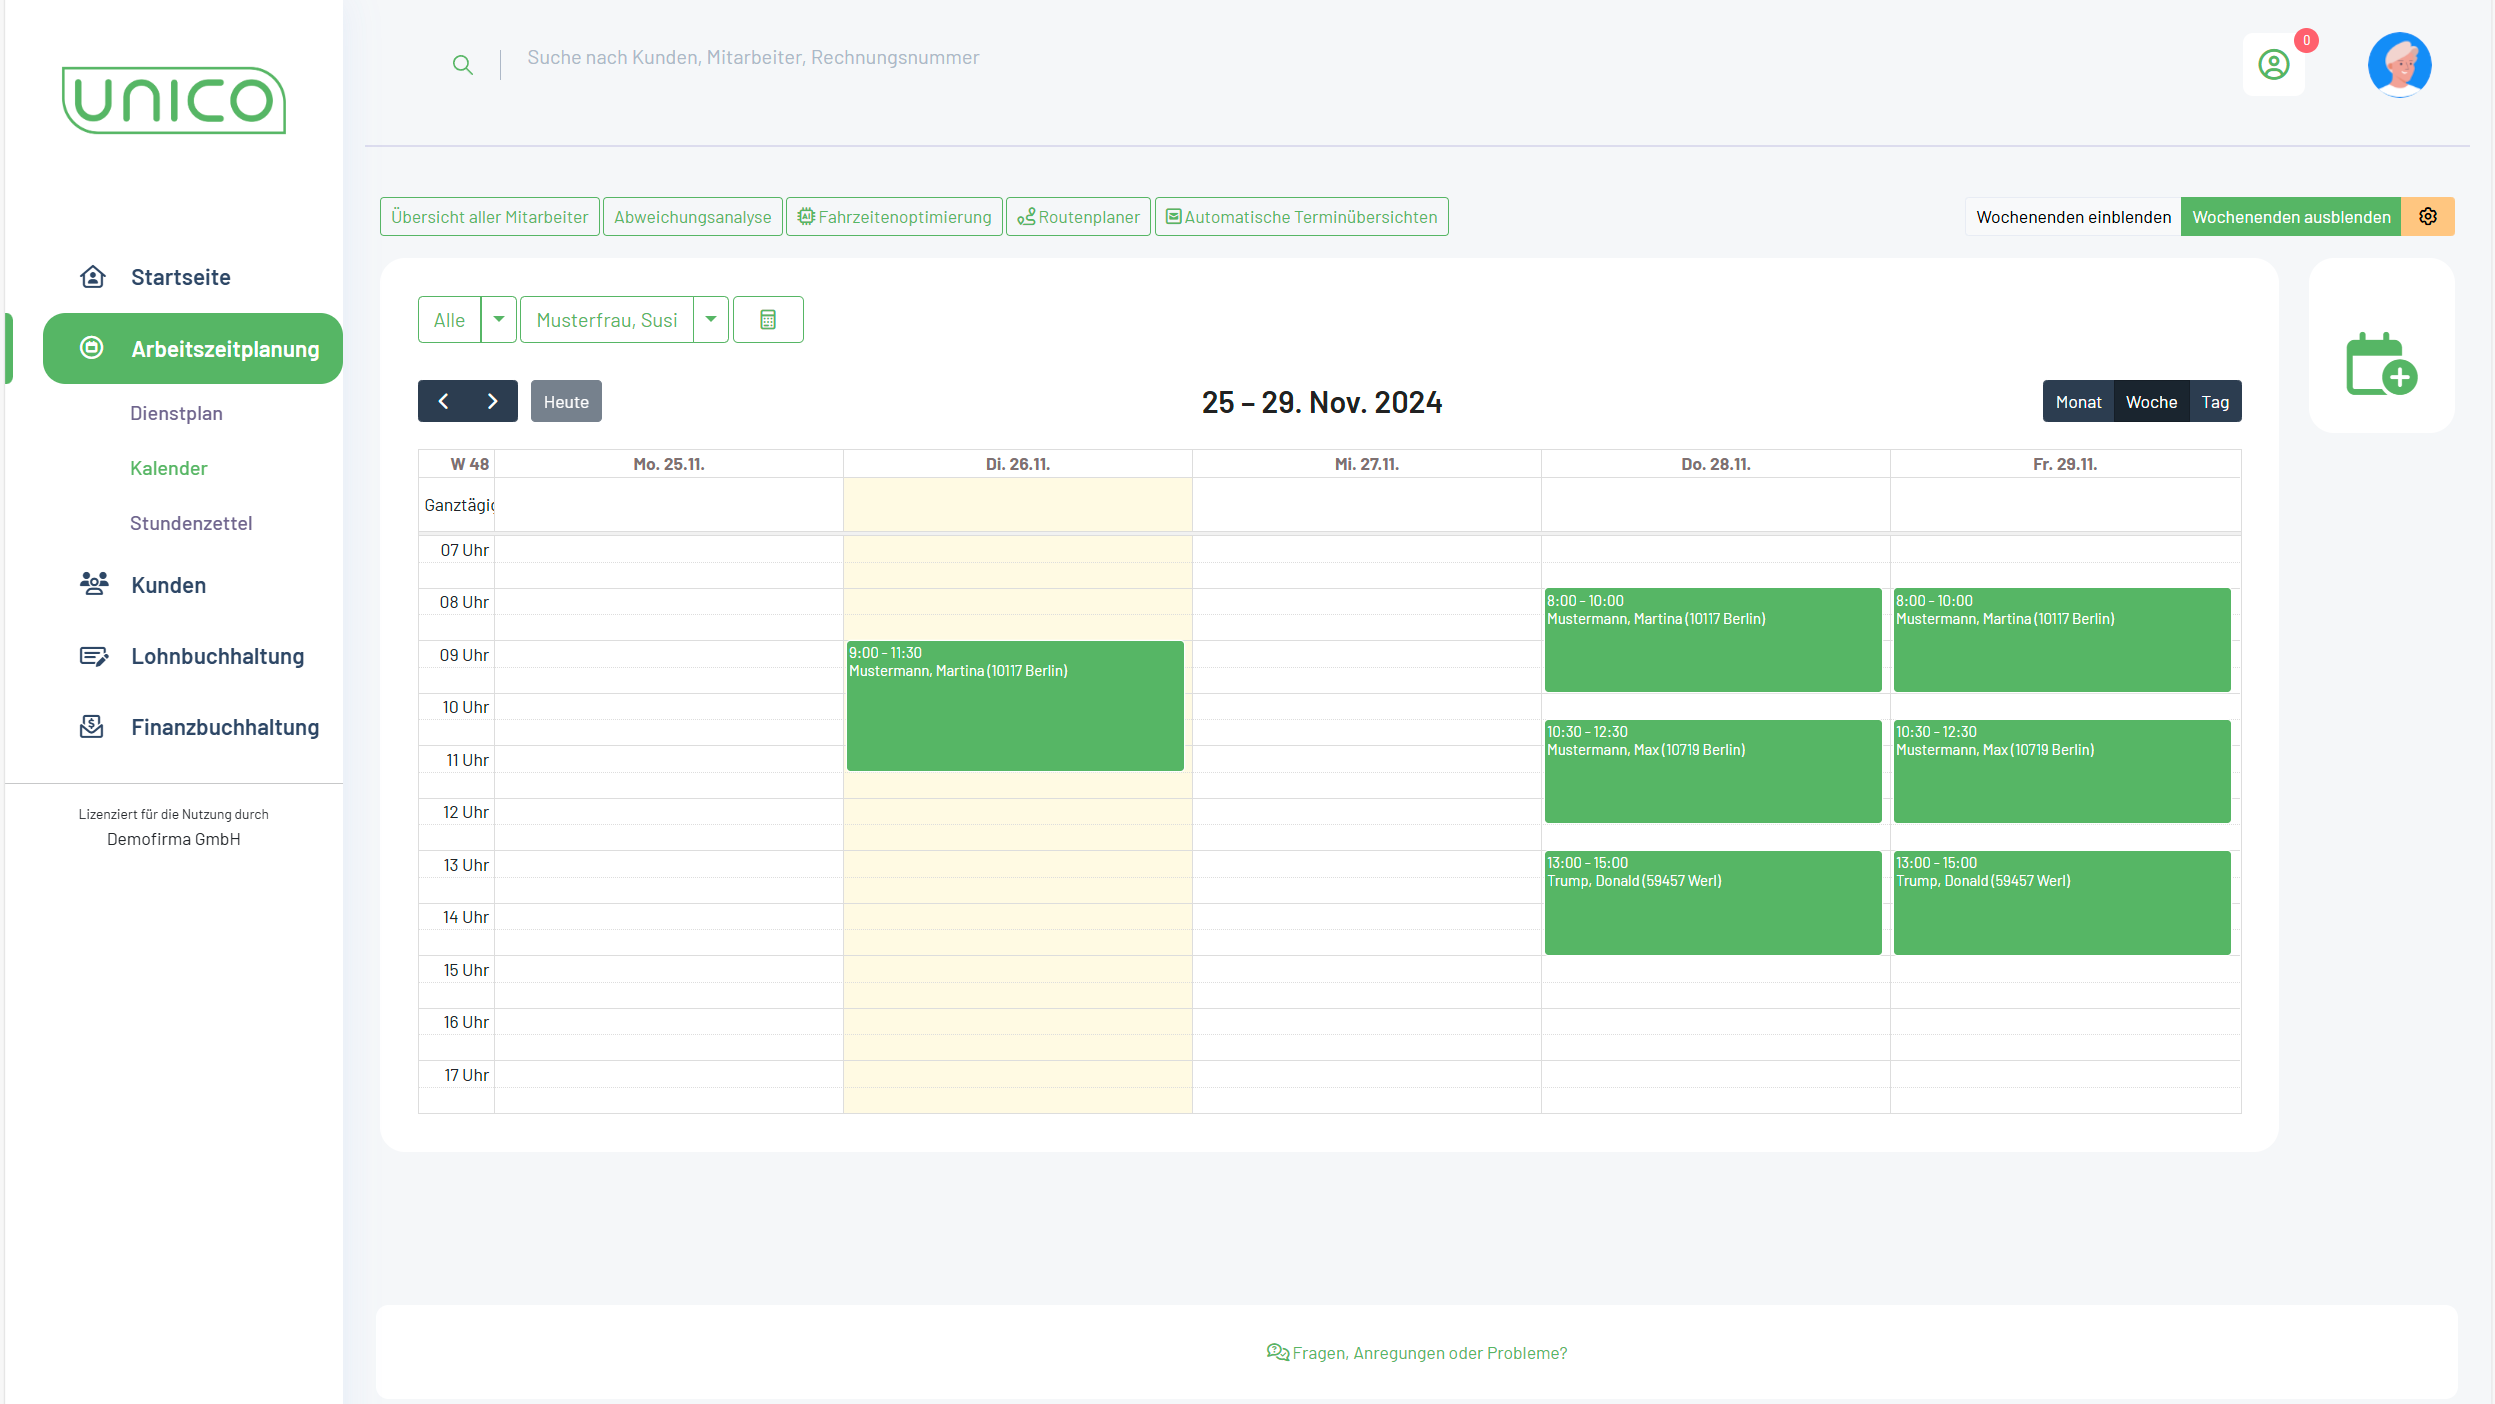The image size is (2495, 1404).
Task: Go to previous week arrow
Action: click(443, 402)
